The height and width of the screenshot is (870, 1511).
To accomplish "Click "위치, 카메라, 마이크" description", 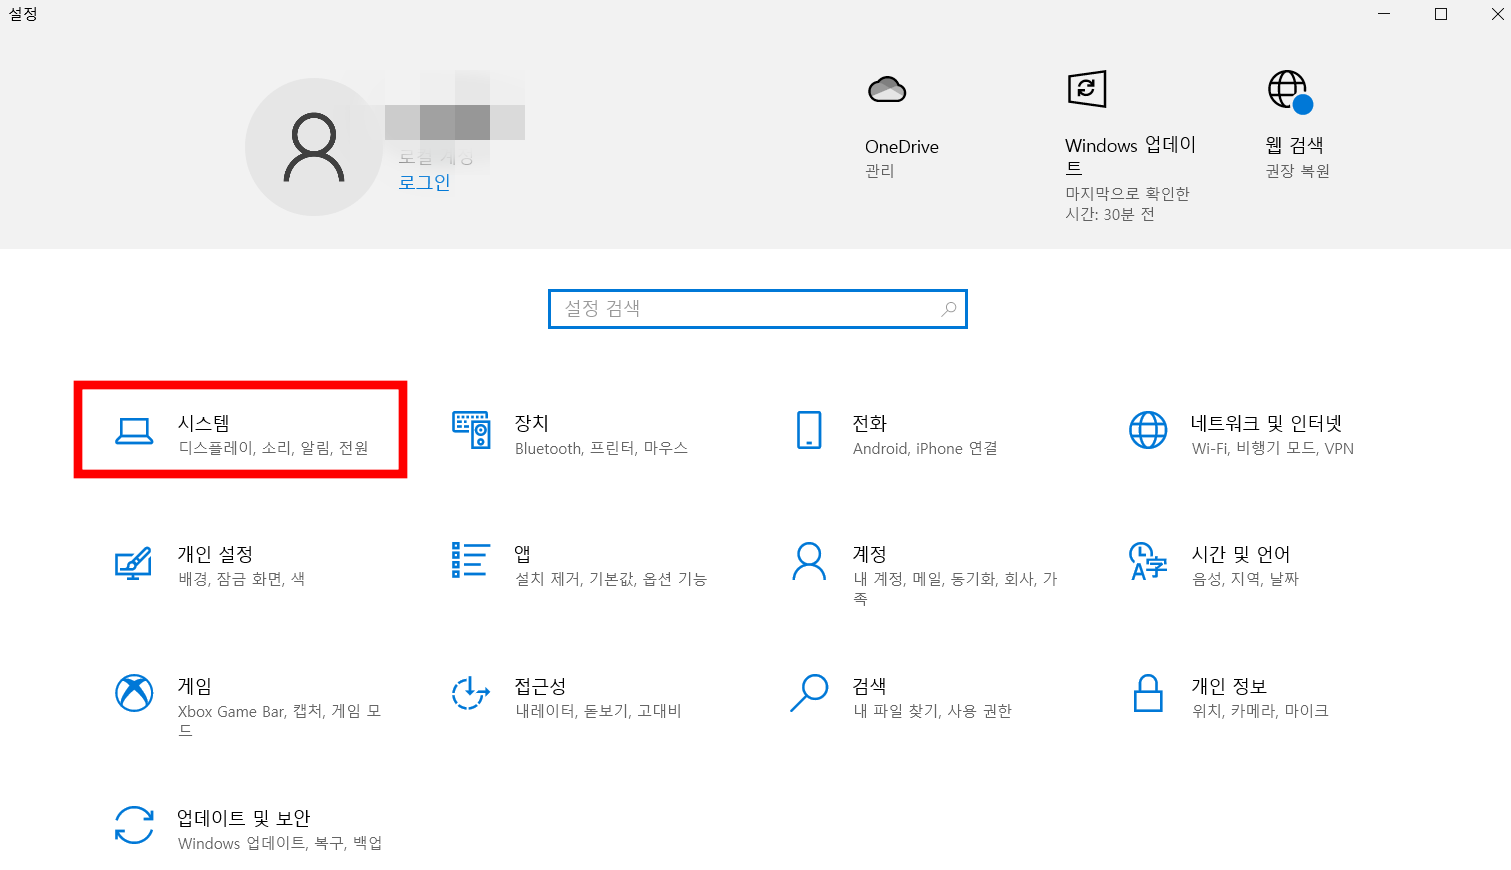I will (1260, 711).
